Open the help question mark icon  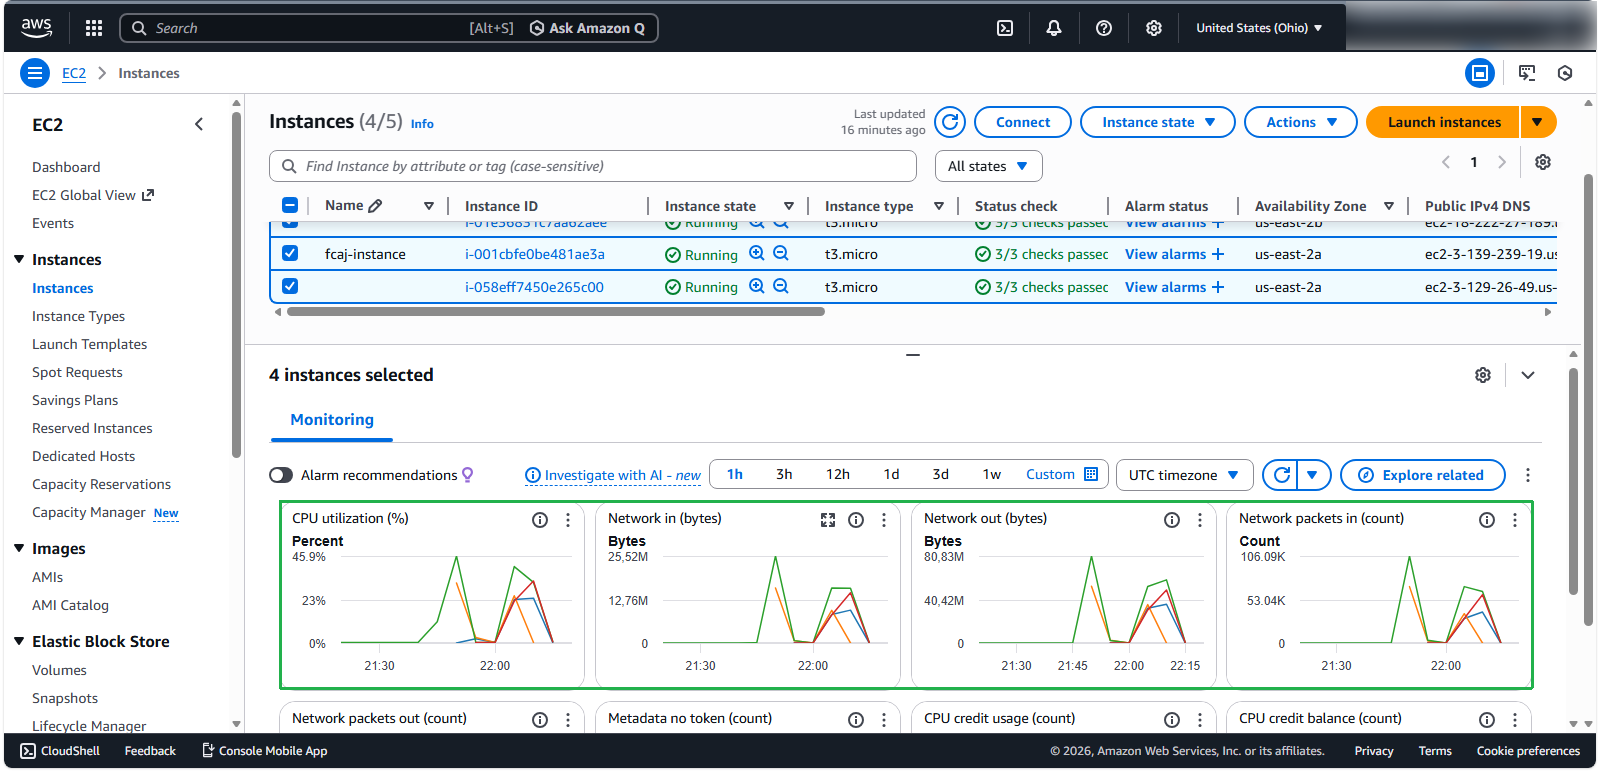point(1104,28)
